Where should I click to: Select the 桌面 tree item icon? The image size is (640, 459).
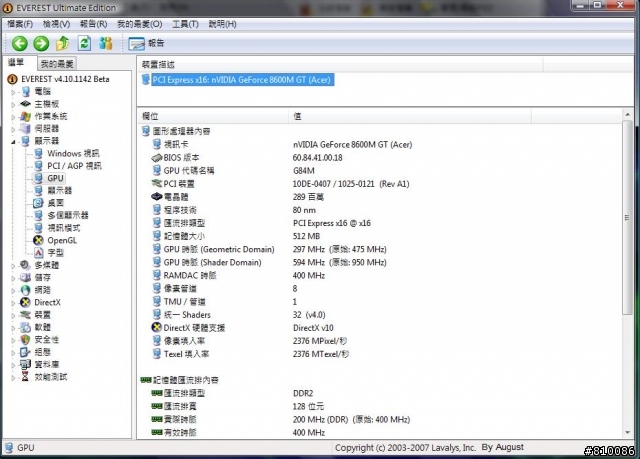click(x=38, y=203)
